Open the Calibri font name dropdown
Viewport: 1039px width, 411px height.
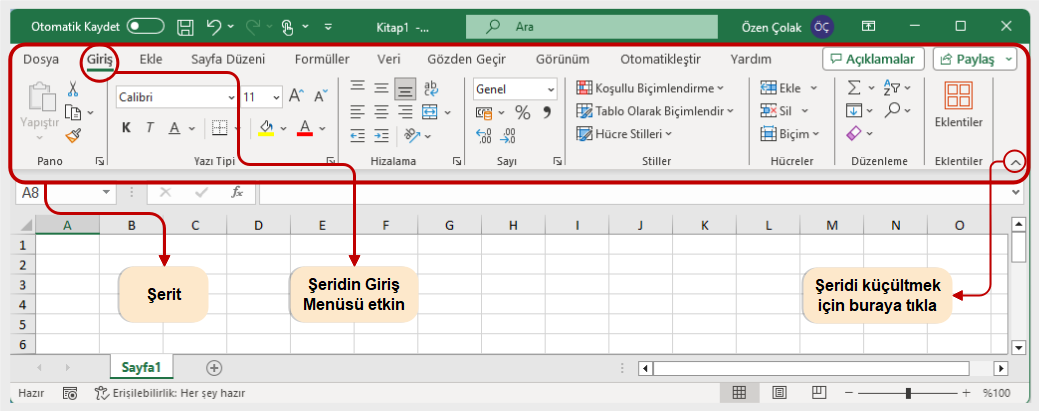coord(231,97)
